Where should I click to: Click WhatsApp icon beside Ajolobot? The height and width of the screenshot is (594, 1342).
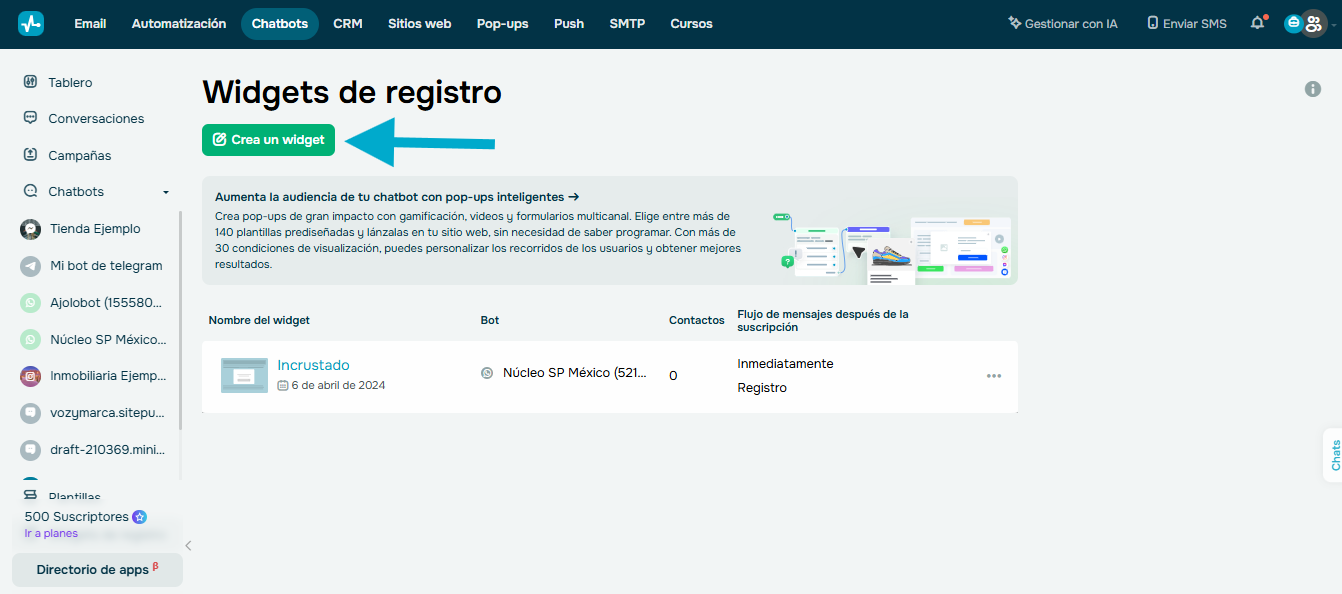tap(30, 302)
